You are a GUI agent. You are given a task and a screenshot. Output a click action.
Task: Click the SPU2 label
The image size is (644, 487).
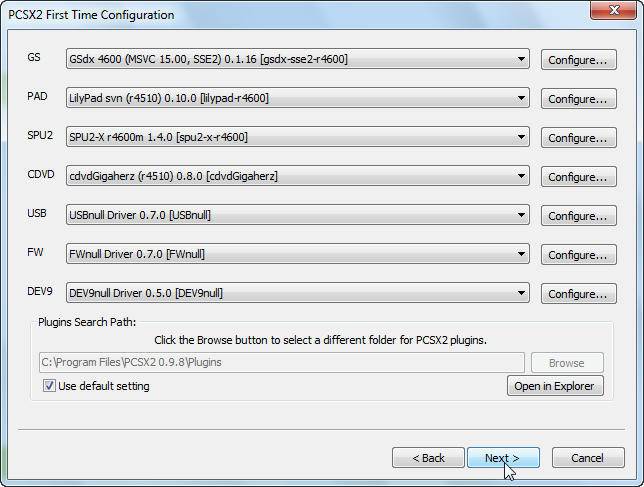[40, 135]
